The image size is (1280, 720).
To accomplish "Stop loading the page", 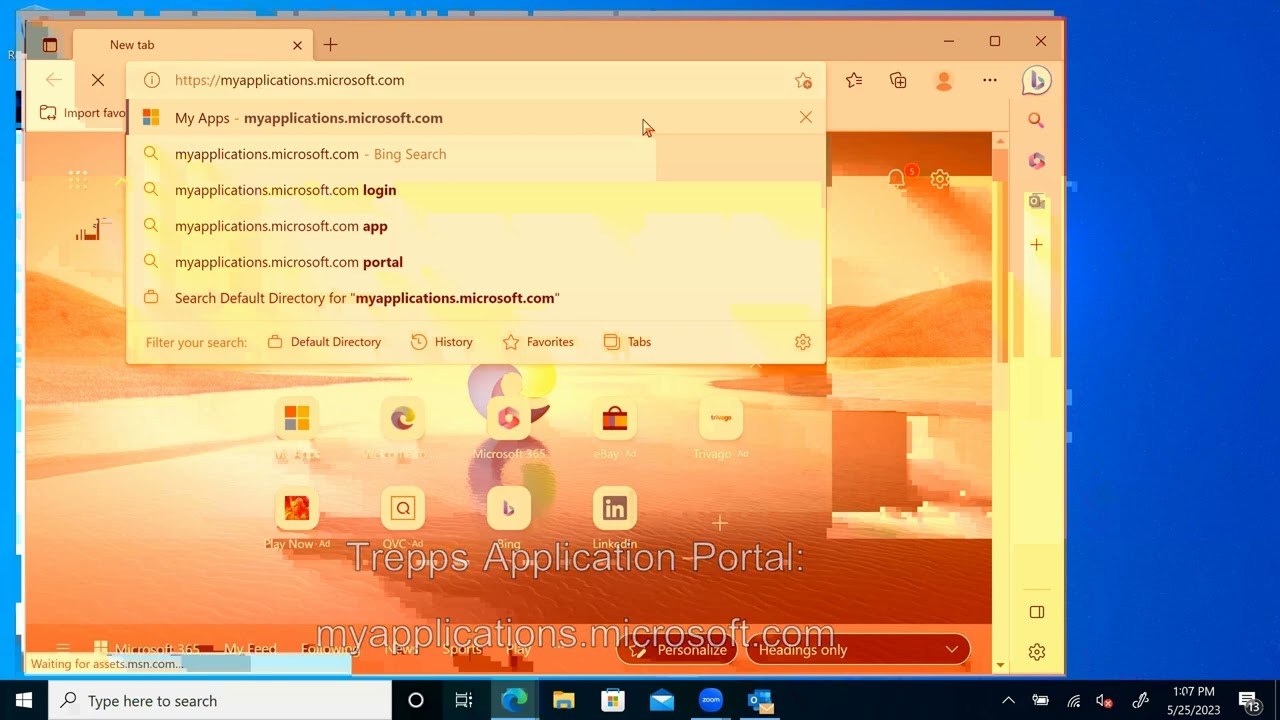I will 98,80.
